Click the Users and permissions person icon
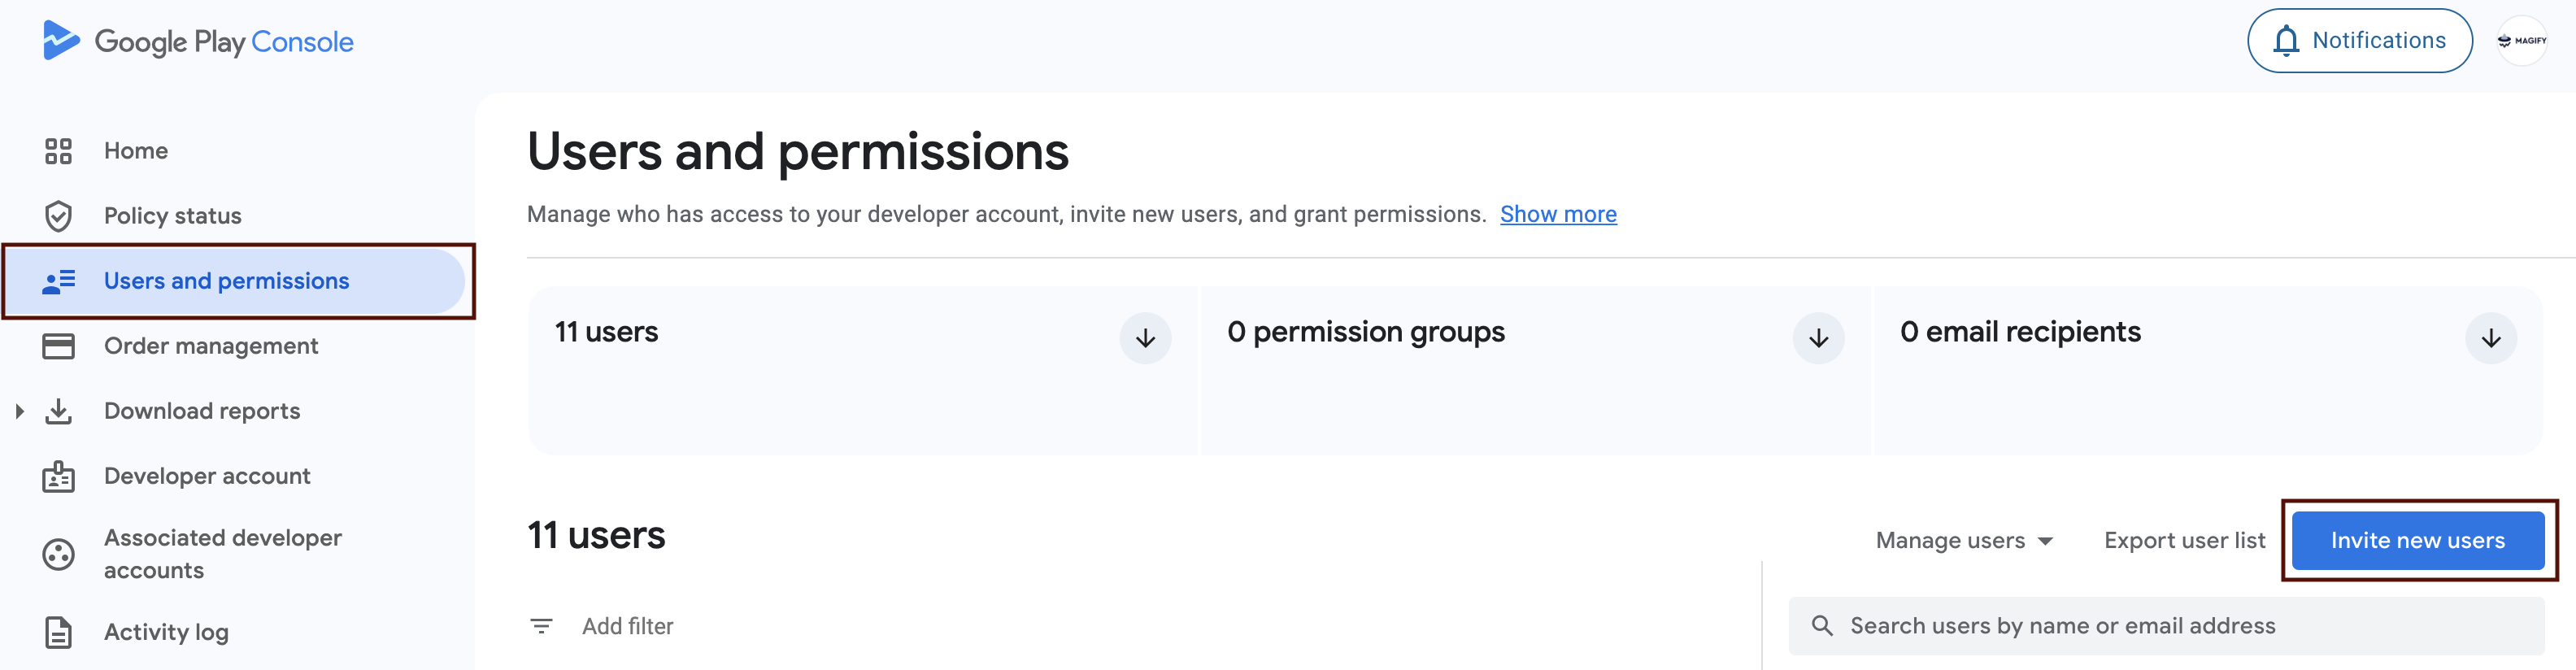Image resolution: width=2576 pixels, height=670 pixels. 58,281
